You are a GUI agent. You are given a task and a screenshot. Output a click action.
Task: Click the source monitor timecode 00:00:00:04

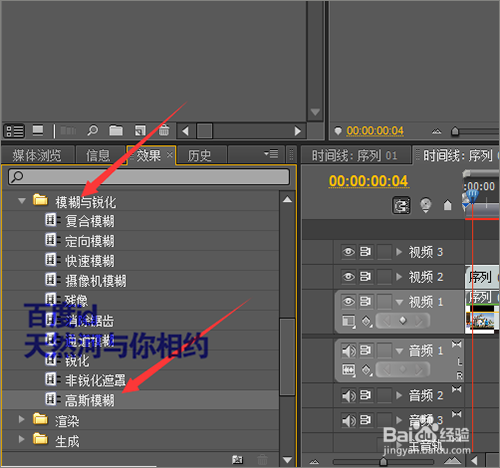click(x=375, y=131)
